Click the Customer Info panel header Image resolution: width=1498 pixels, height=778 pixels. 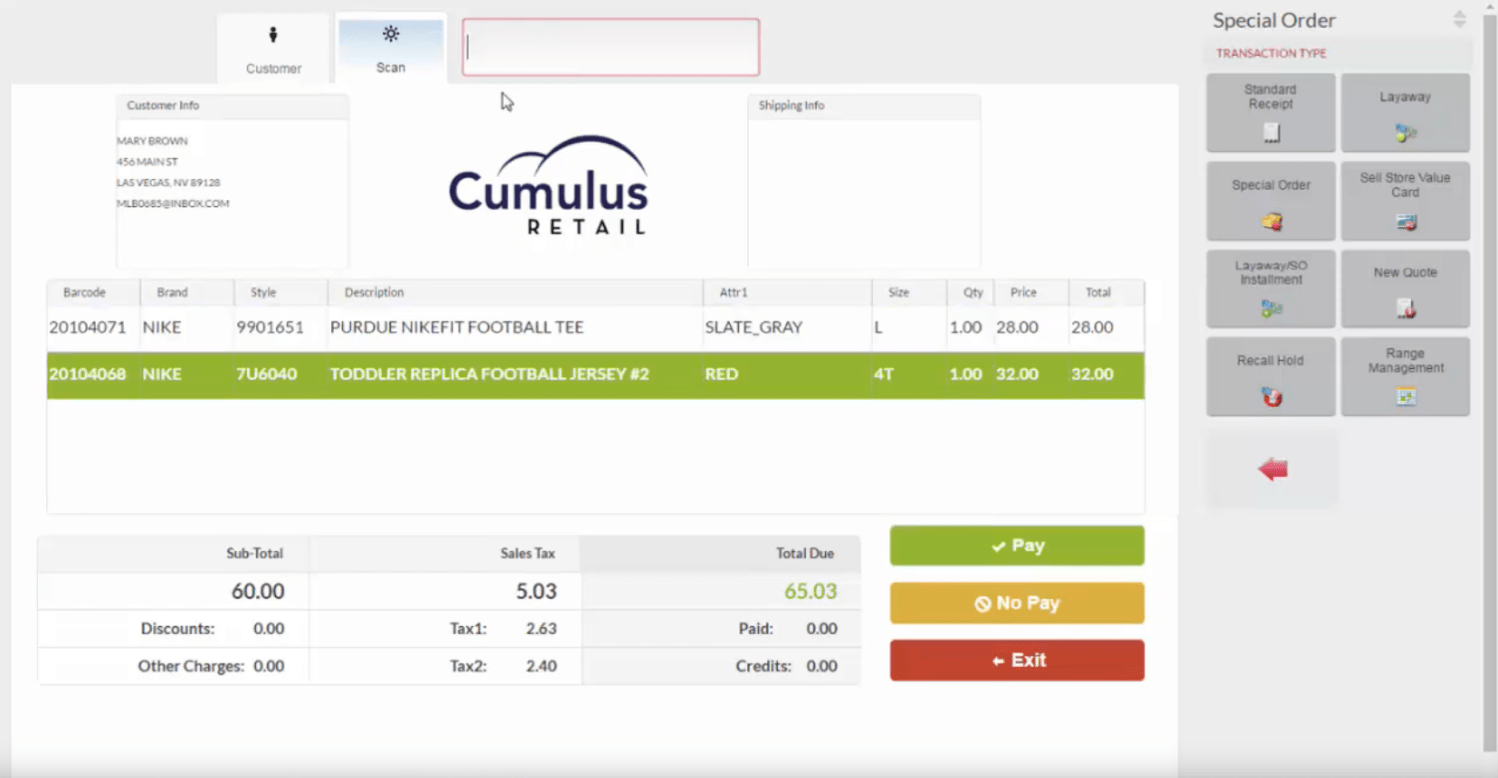232,106
